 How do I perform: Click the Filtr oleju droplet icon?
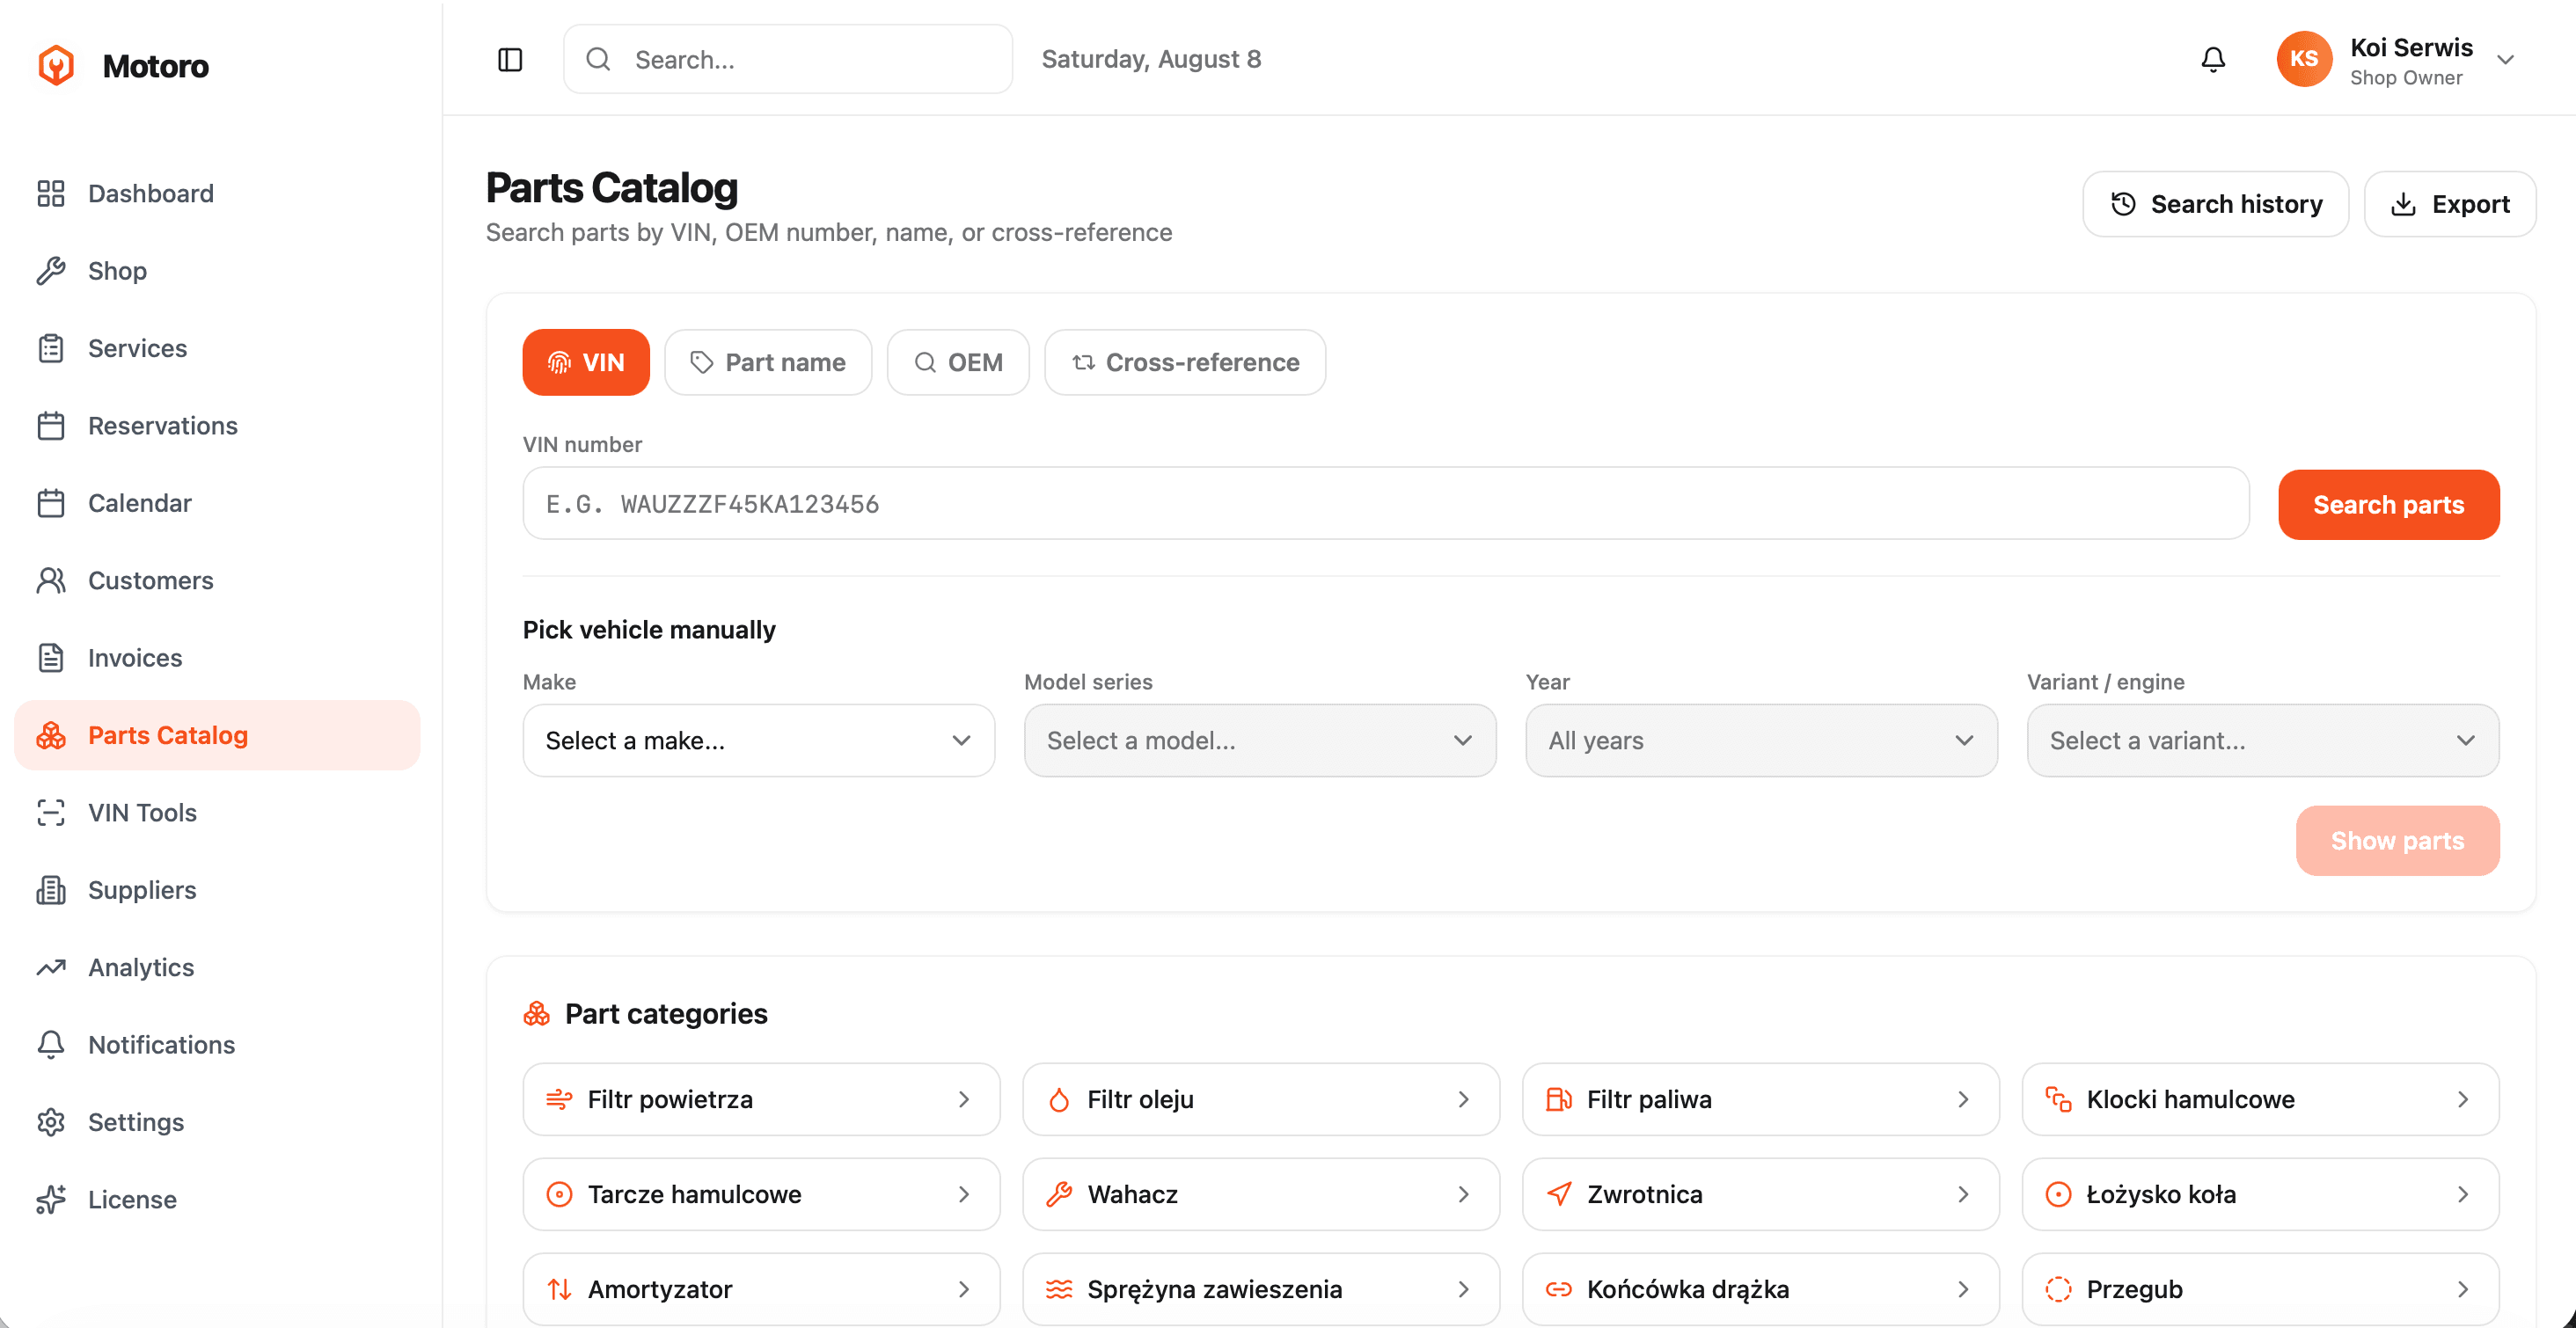1059,1099
